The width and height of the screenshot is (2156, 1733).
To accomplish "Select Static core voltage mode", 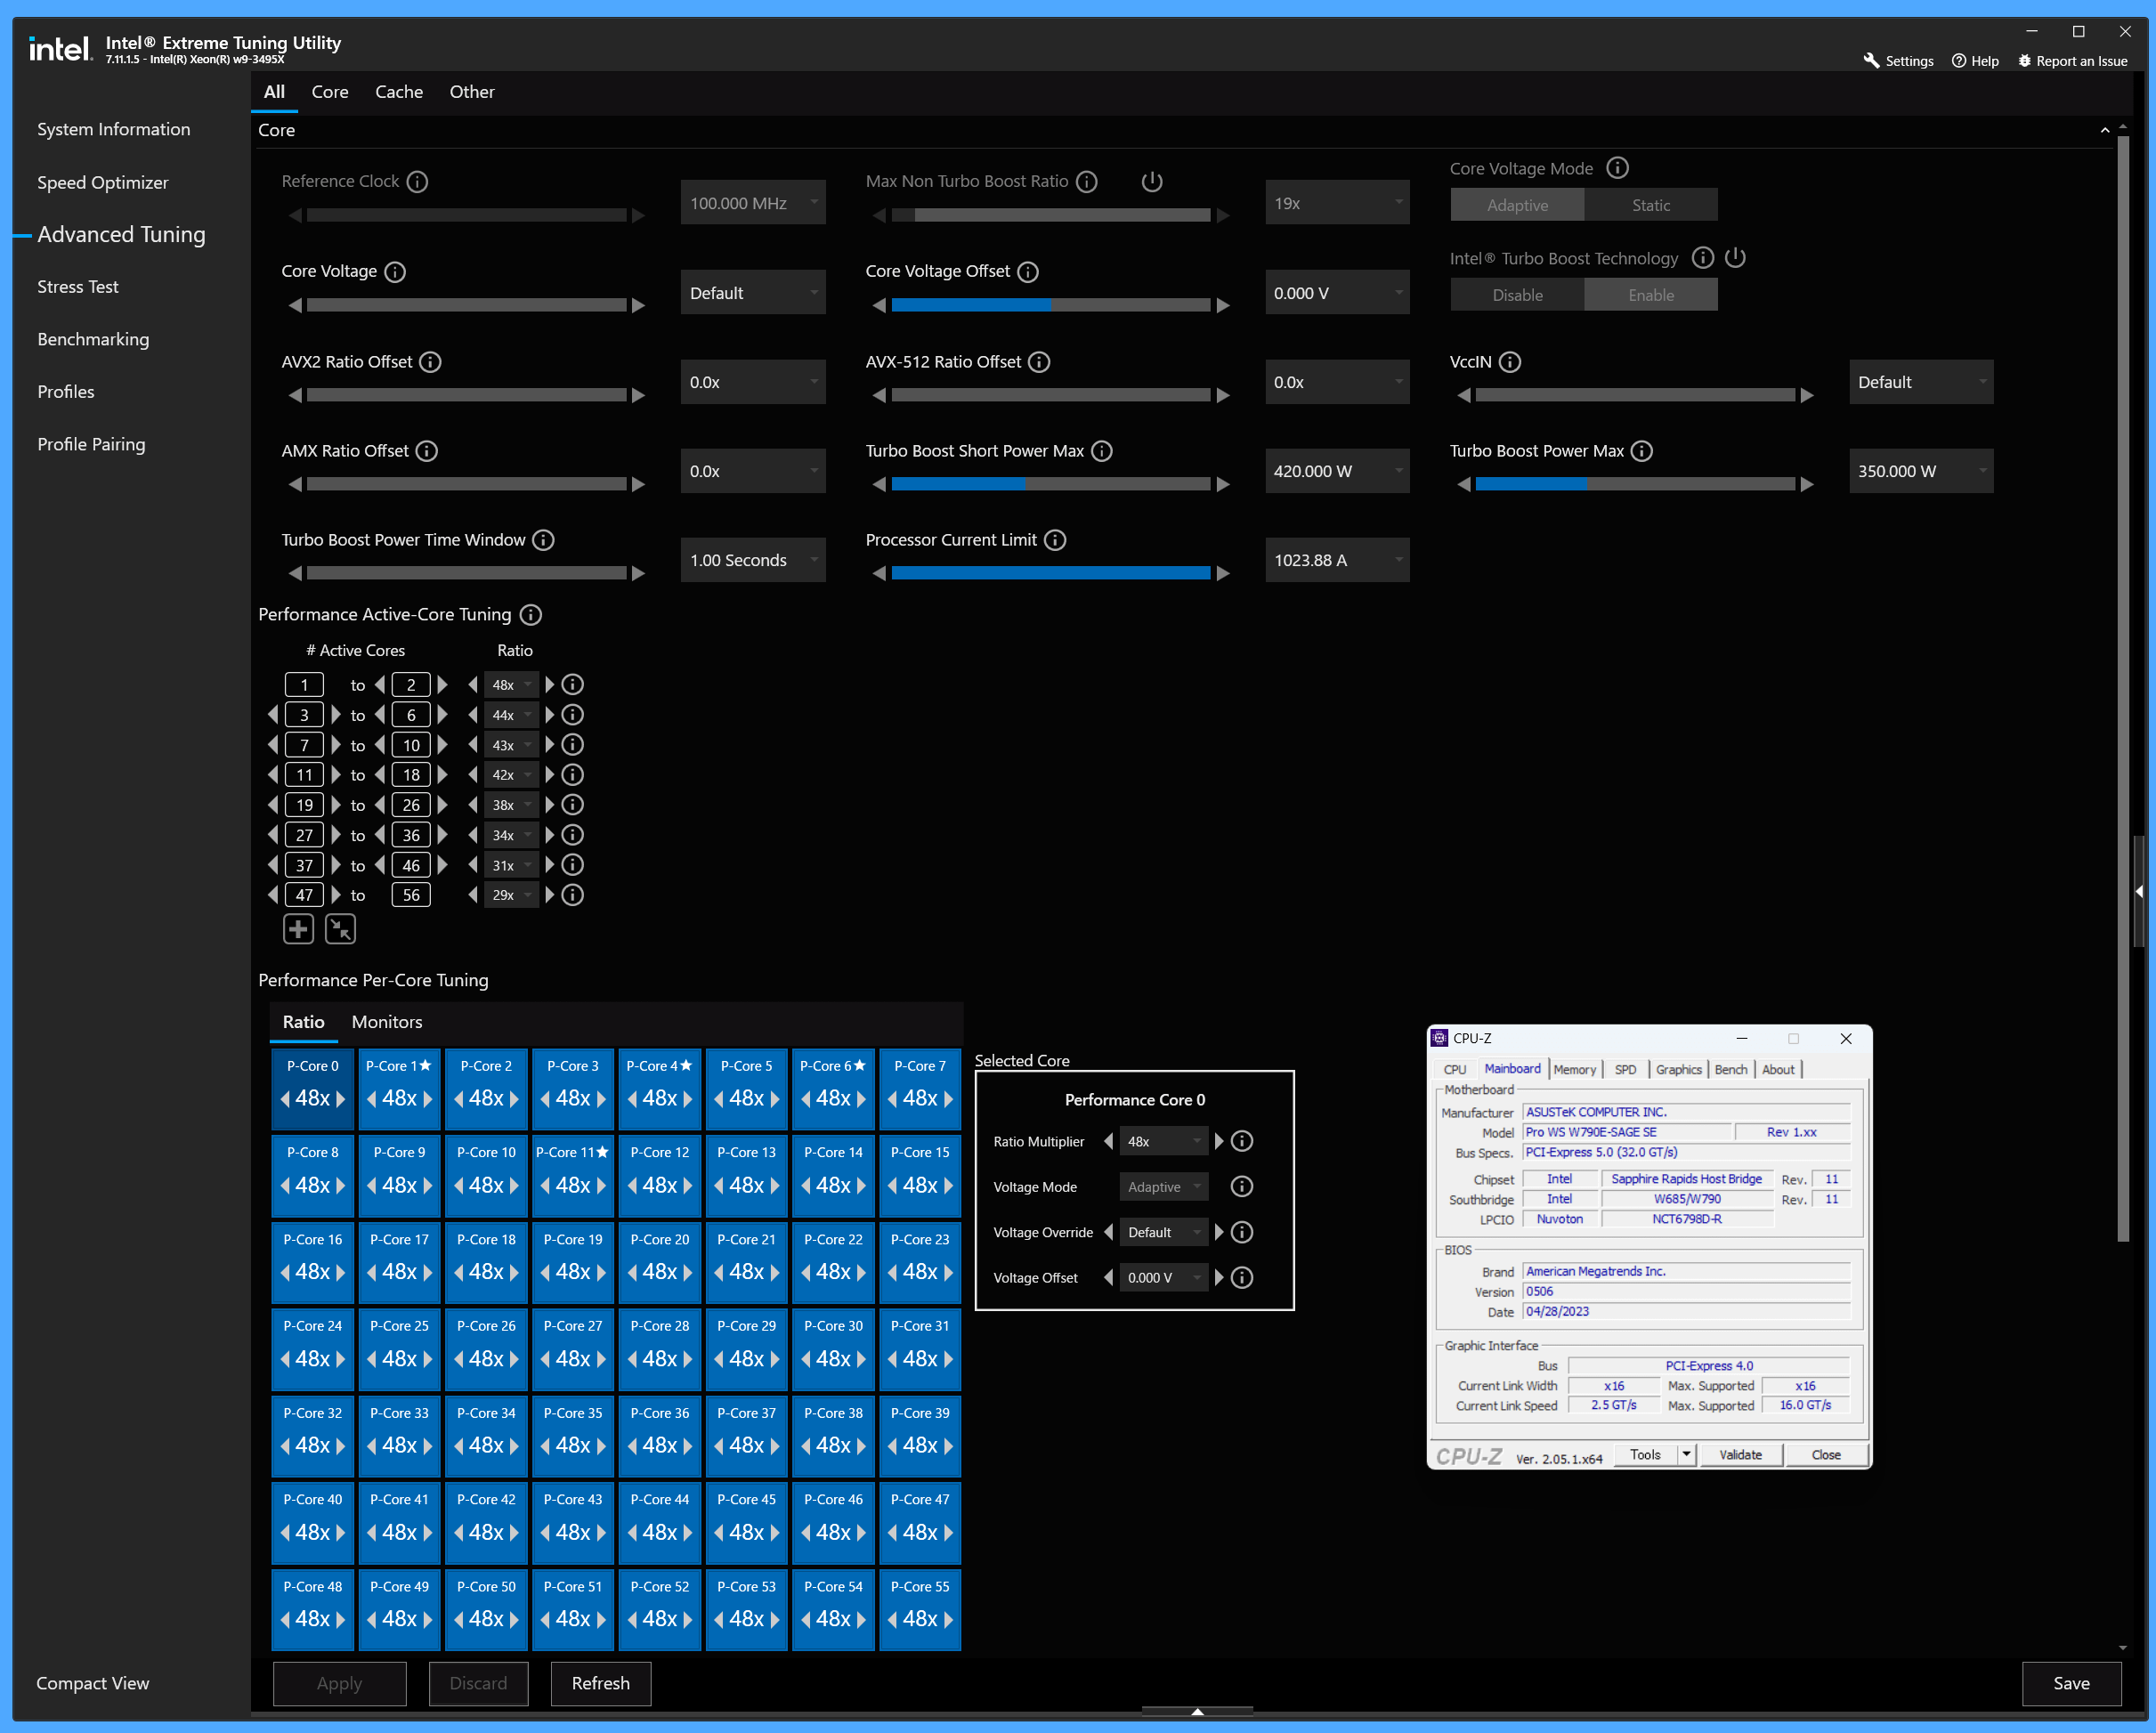I will click(x=1650, y=205).
